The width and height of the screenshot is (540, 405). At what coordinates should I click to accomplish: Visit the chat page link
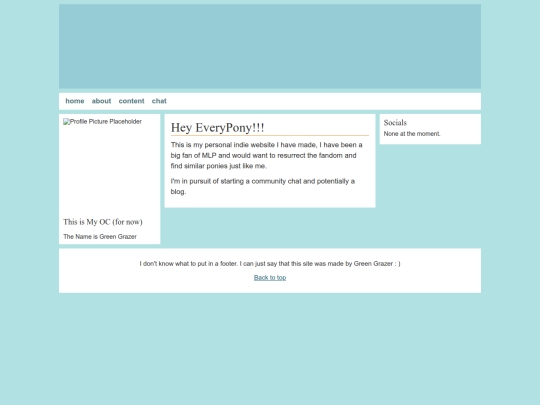(x=159, y=101)
